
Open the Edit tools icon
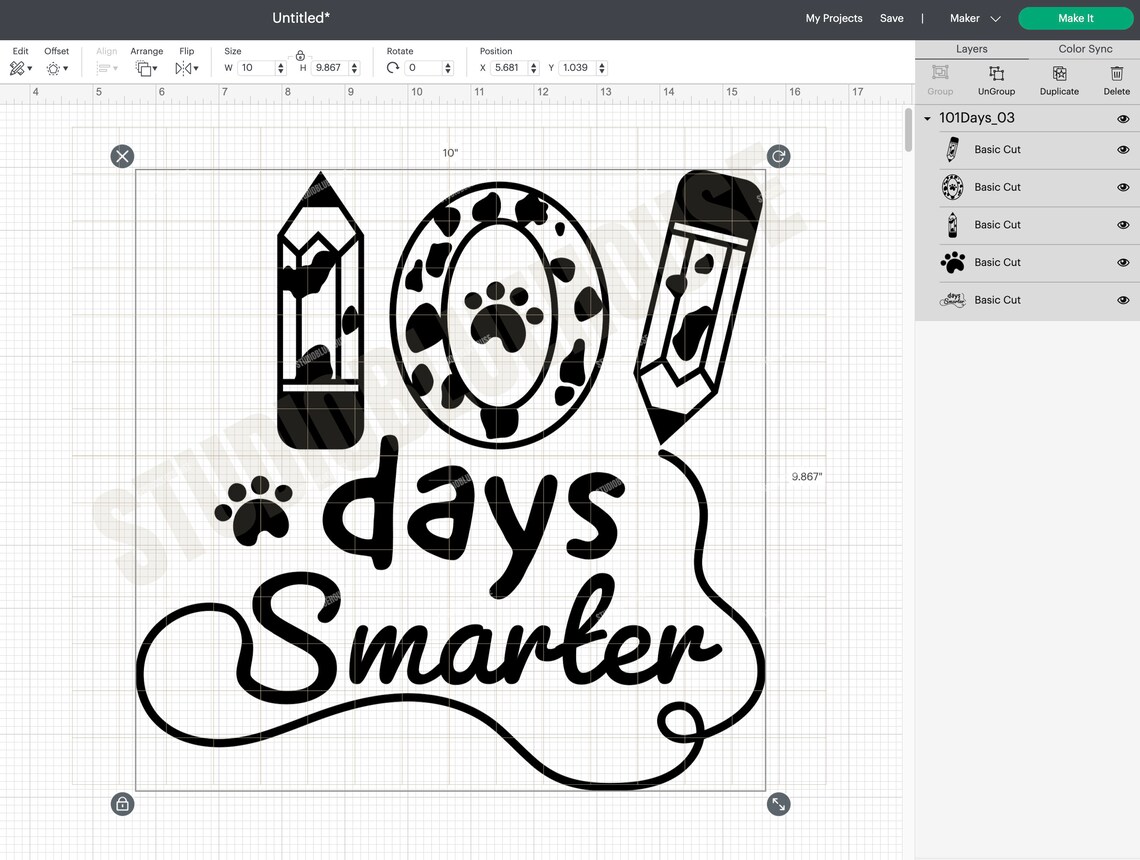pyautogui.click(x=16, y=67)
